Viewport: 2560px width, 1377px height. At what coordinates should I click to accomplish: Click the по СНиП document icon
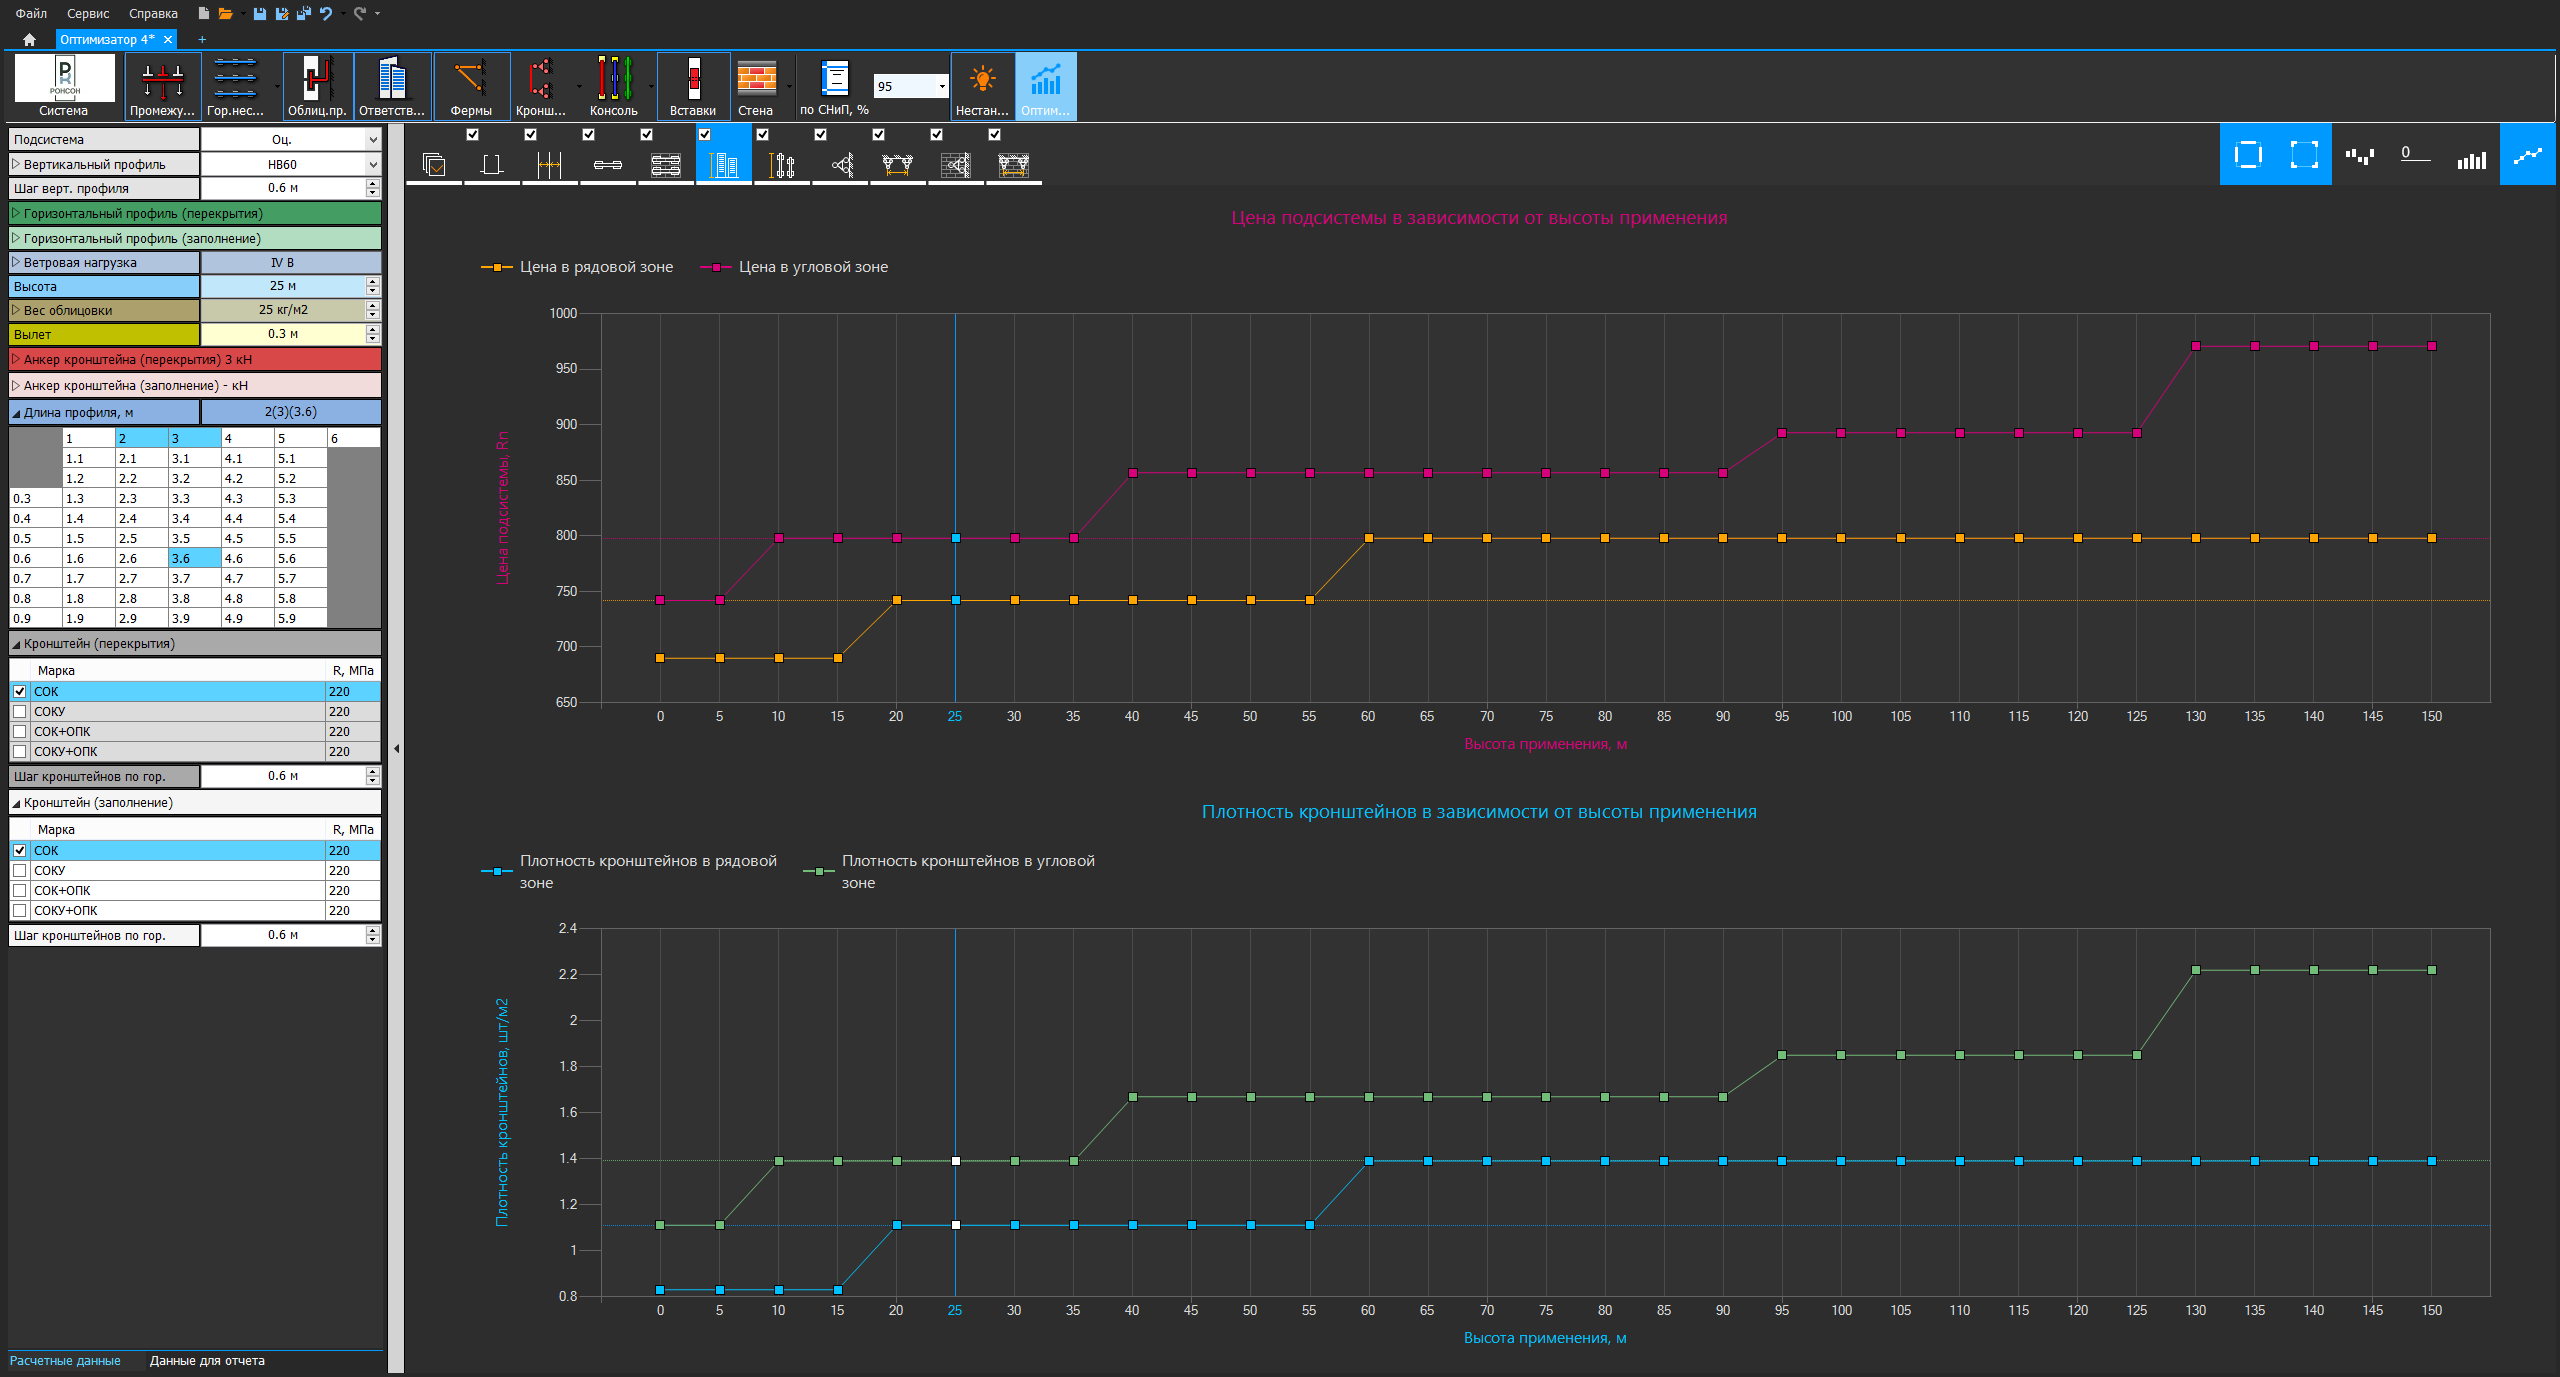834,78
